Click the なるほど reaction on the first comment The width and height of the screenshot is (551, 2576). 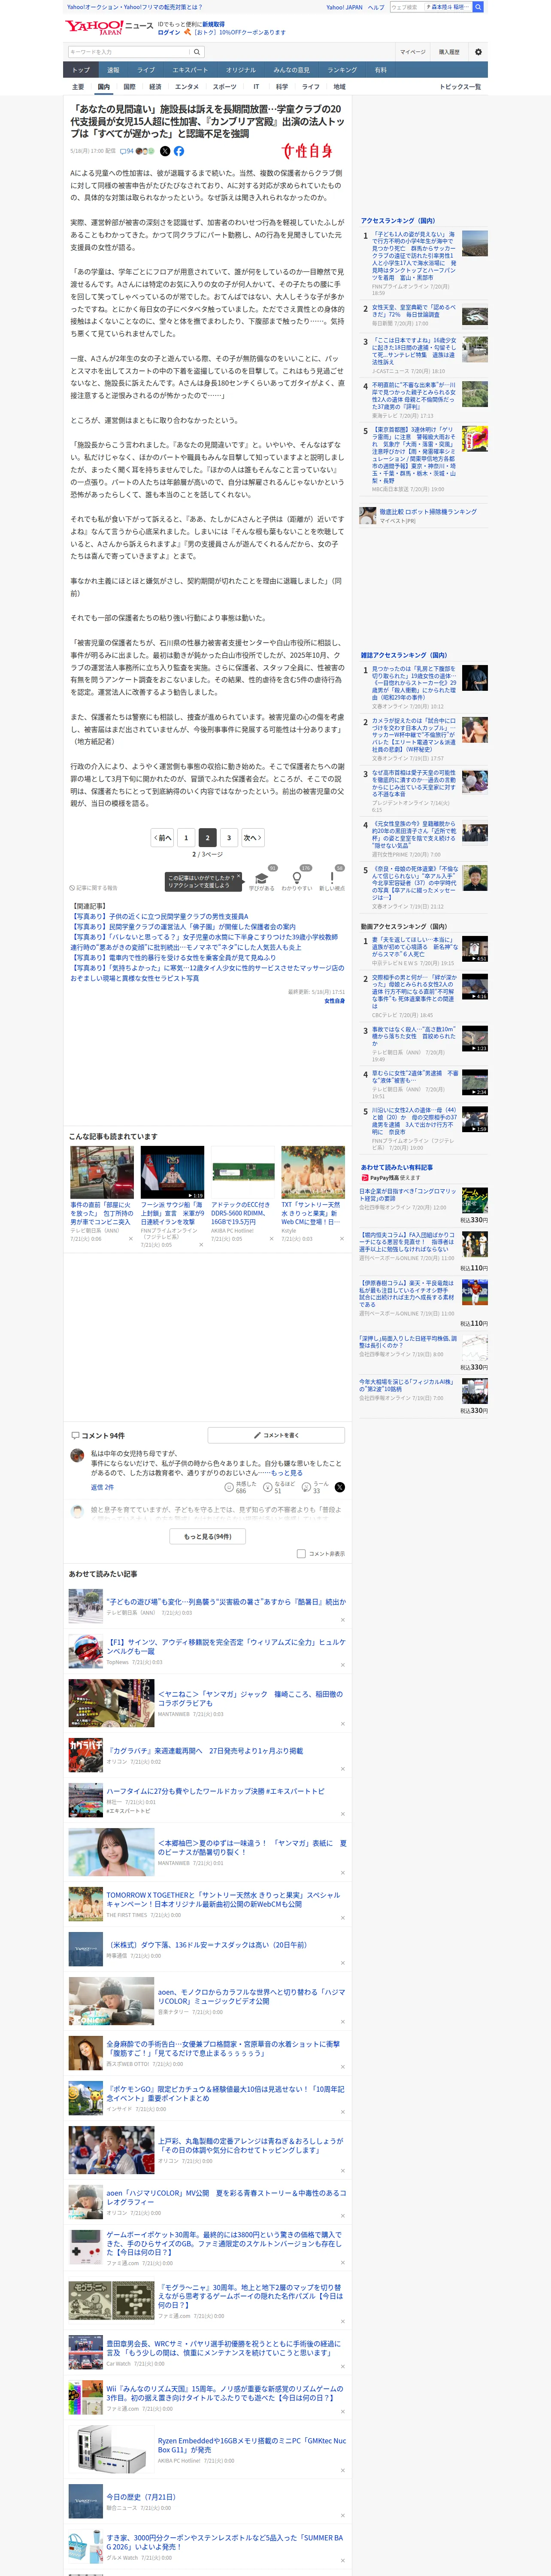pos(278,1487)
